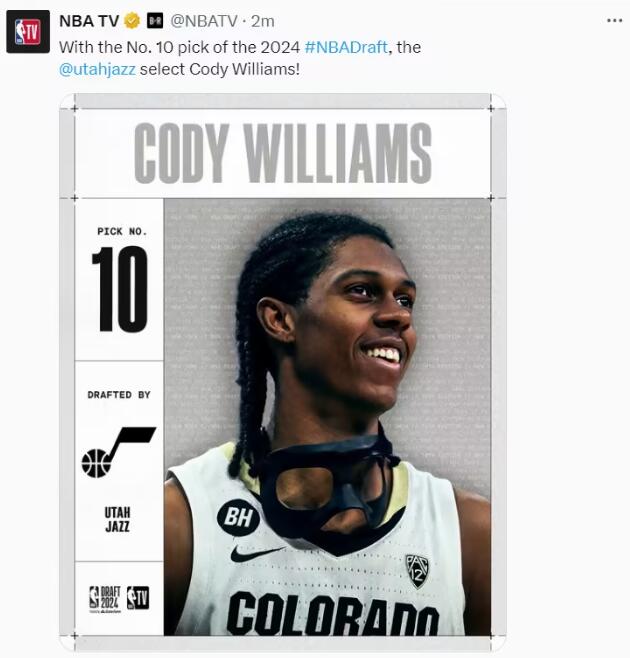Click the Utah Jazz note logo
Screen dimensions: 630x658
(119, 452)
